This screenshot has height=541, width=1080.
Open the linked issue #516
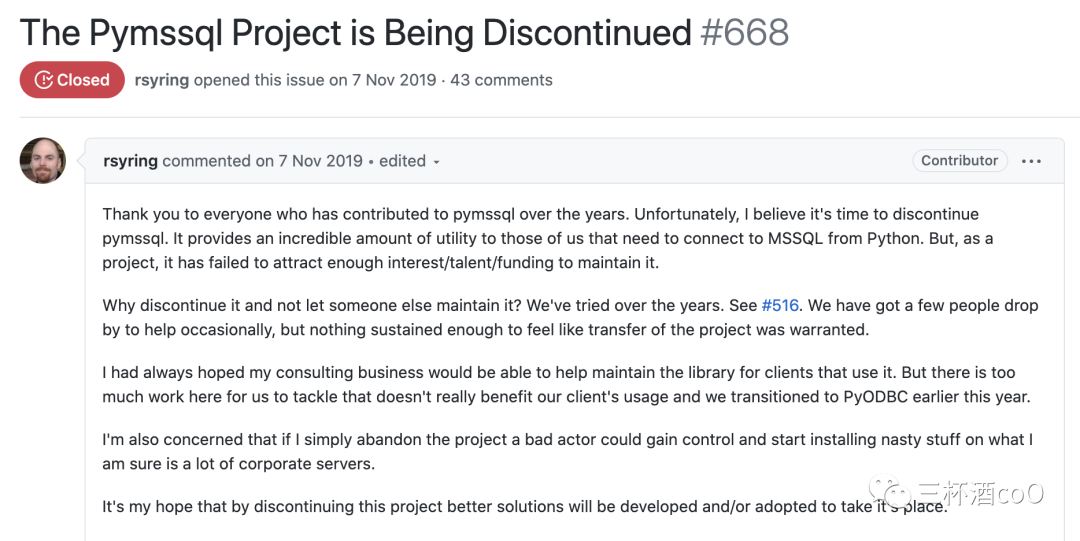click(781, 305)
